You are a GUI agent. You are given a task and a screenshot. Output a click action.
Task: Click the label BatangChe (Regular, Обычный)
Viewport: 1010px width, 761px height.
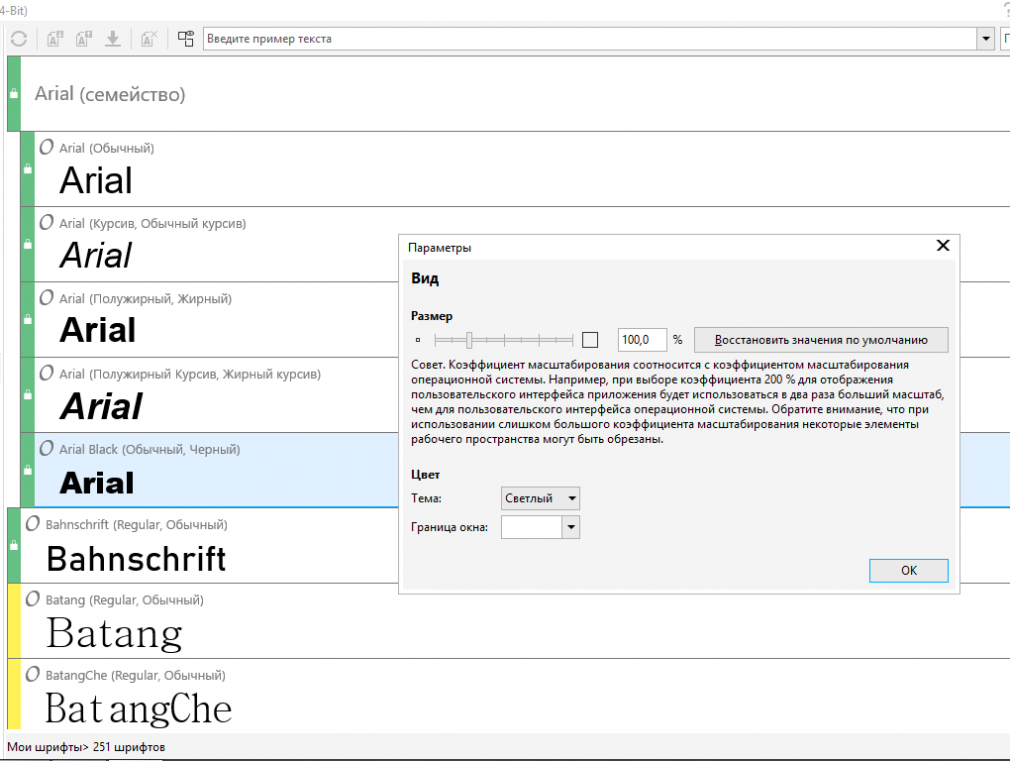136,675
